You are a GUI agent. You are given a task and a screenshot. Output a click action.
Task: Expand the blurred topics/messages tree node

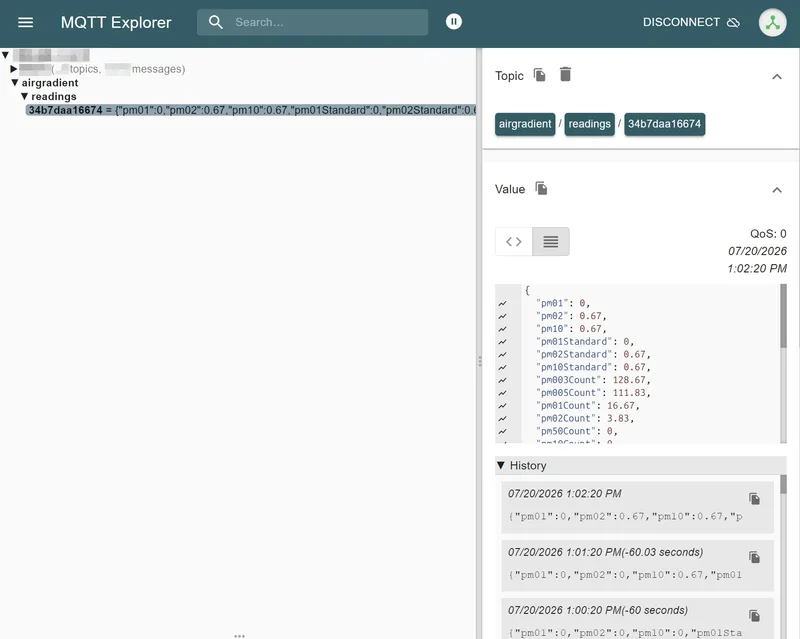pyautogui.click(x=14, y=68)
